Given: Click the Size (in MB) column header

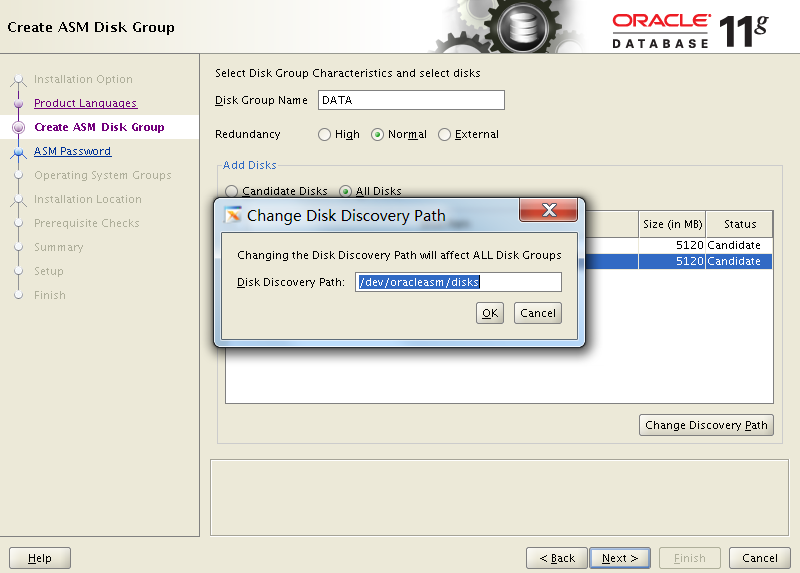Looking at the screenshot, I should 672,224.
